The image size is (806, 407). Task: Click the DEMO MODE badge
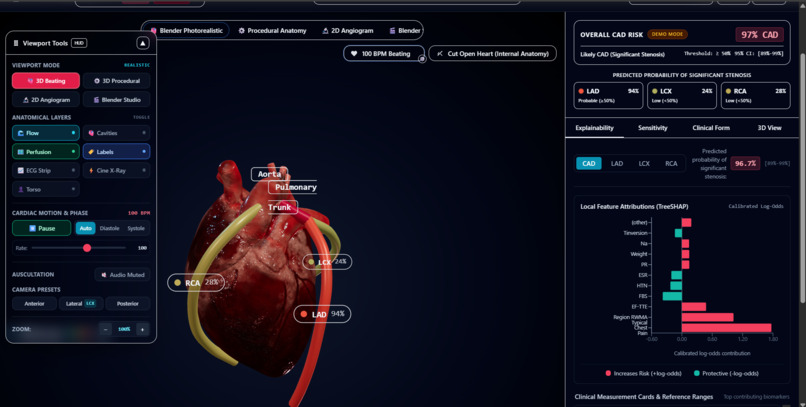click(x=667, y=34)
